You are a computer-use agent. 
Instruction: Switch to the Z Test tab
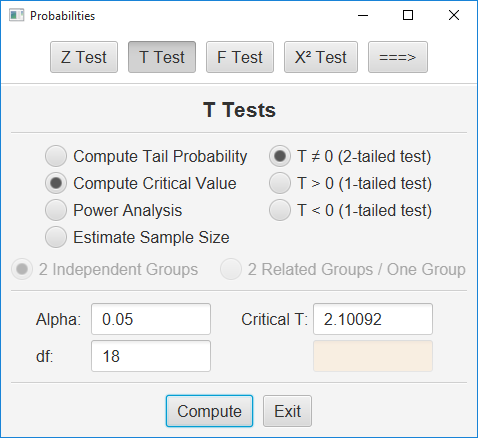(84, 57)
